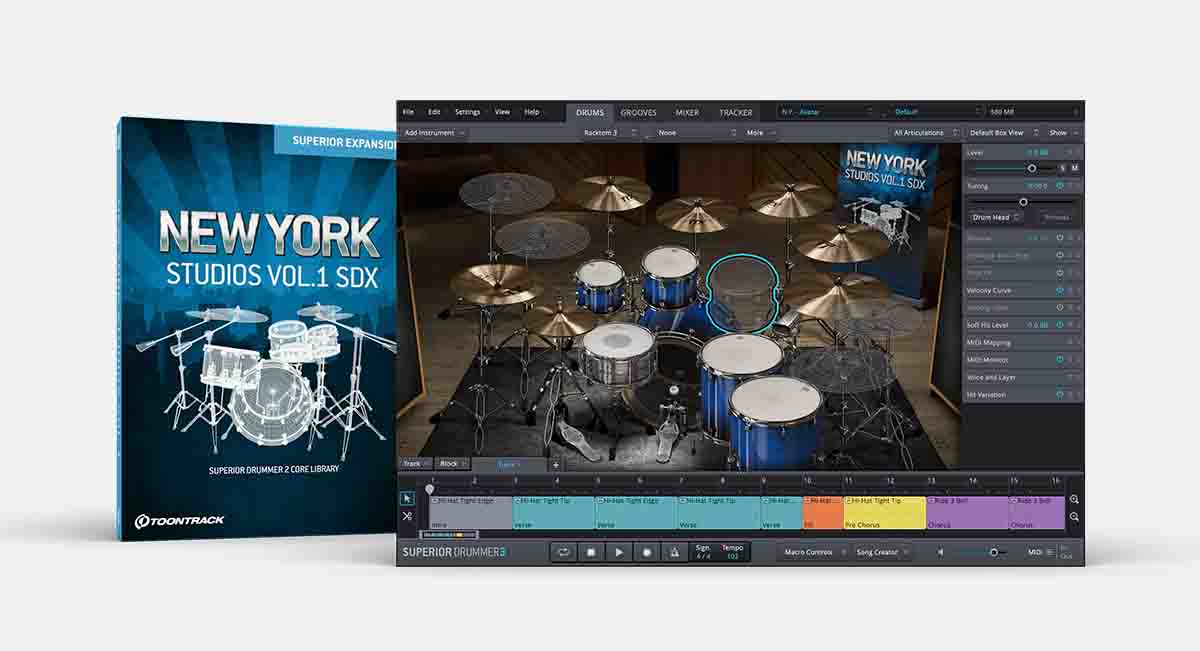
Task: Click the stop transport button
Action: tap(591, 552)
